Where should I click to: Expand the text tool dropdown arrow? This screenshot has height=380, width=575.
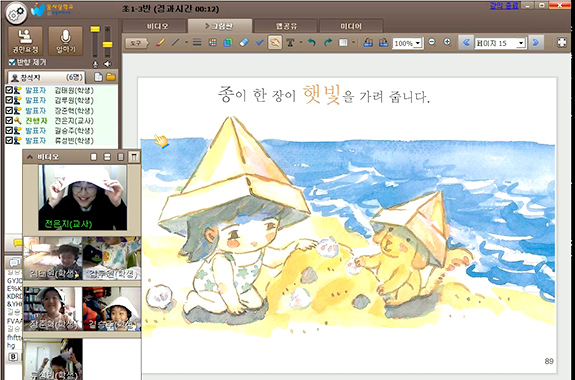[301, 43]
